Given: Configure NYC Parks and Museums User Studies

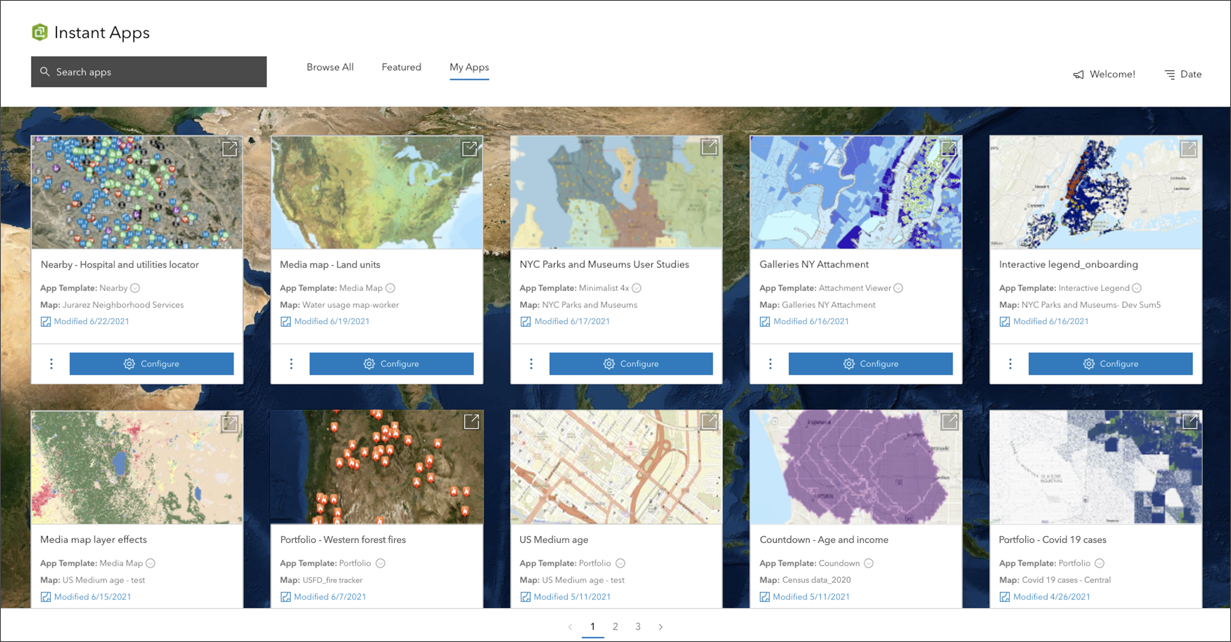Looking at the screenshot, I should (x=631, y=364).
